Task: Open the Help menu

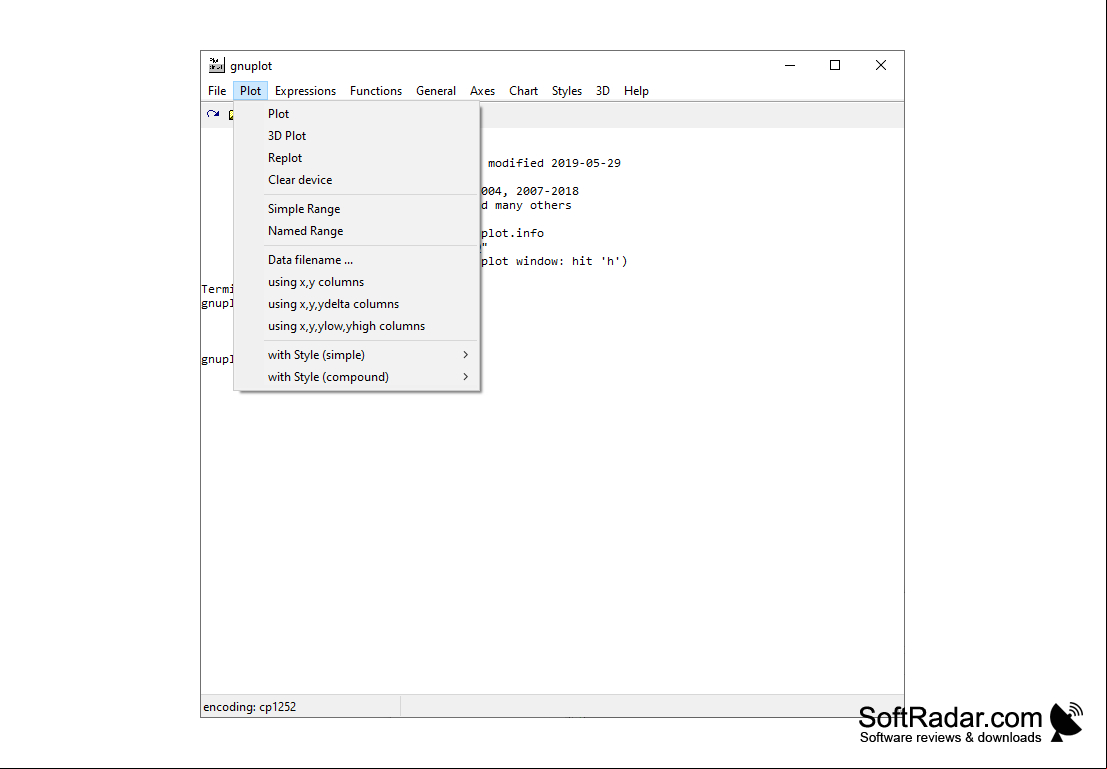Action: coord(636,91)
